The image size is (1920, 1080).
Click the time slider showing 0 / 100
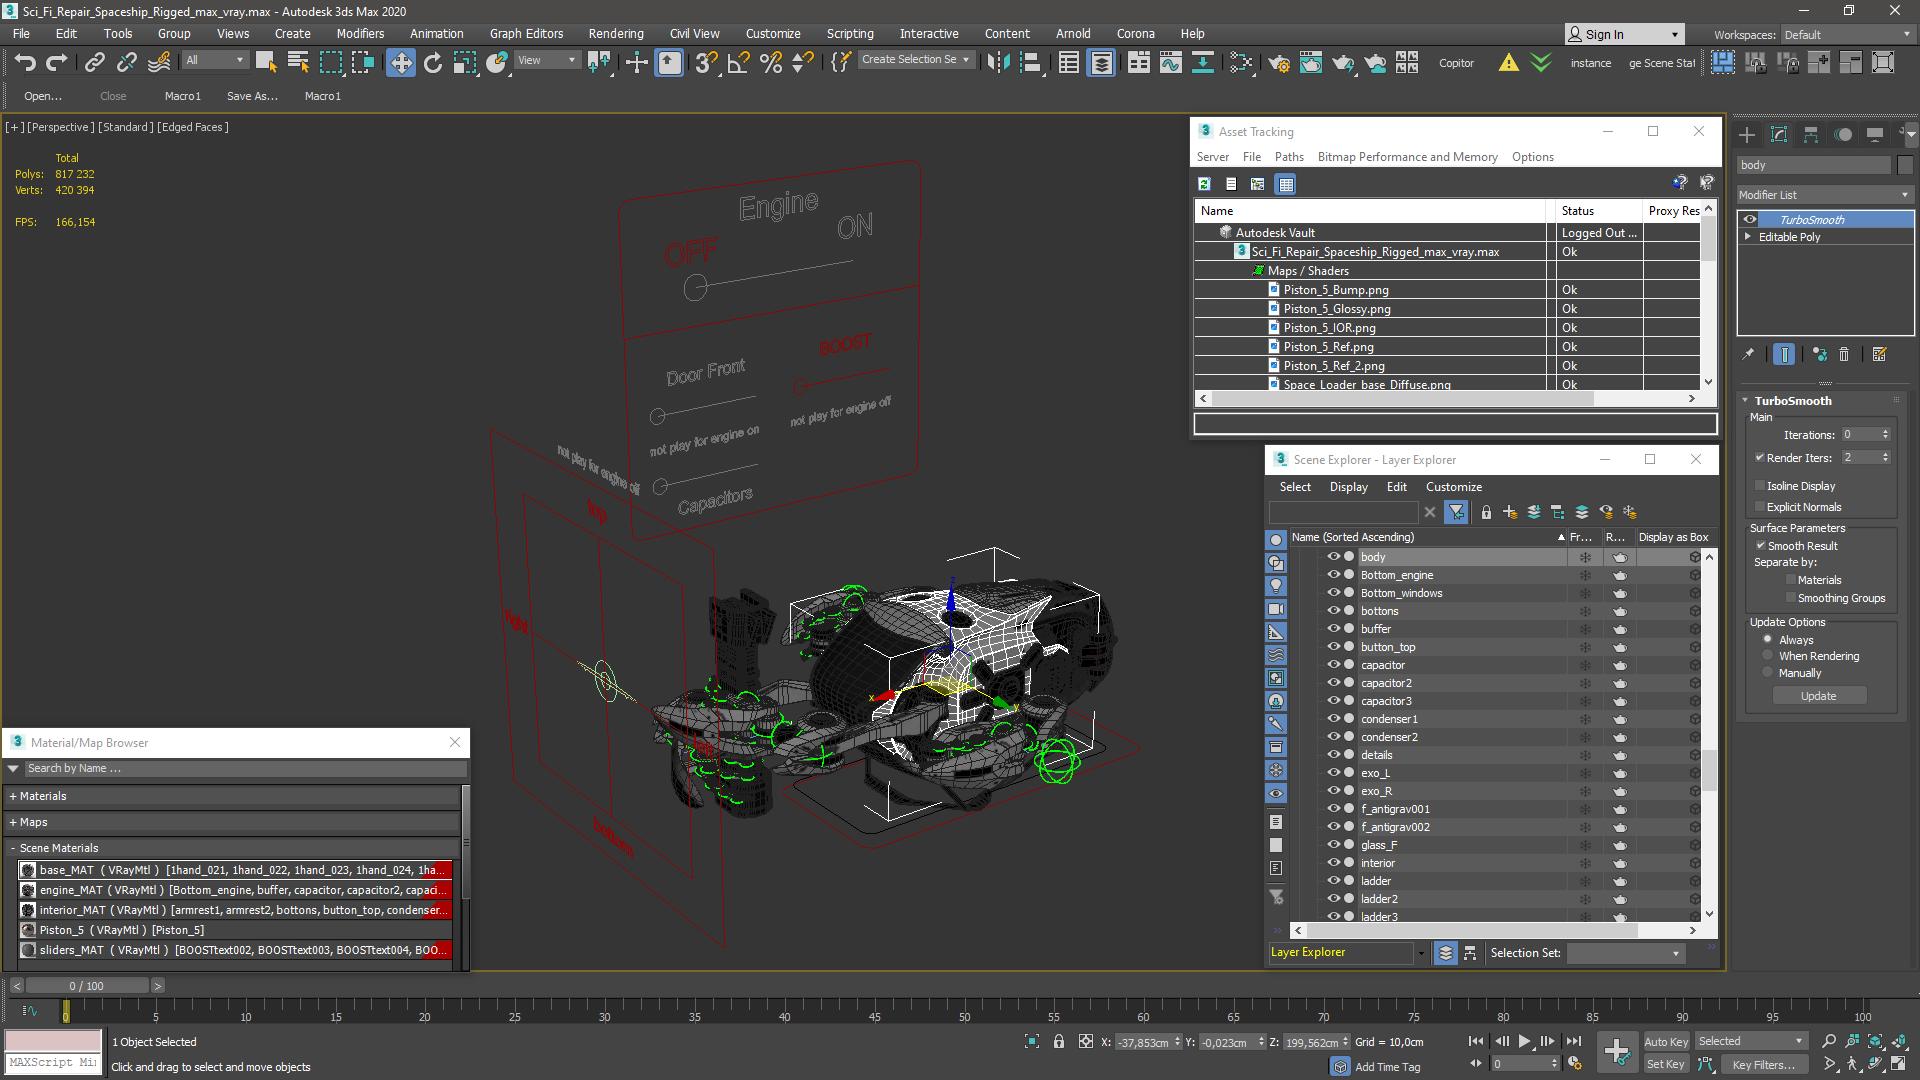87,986
